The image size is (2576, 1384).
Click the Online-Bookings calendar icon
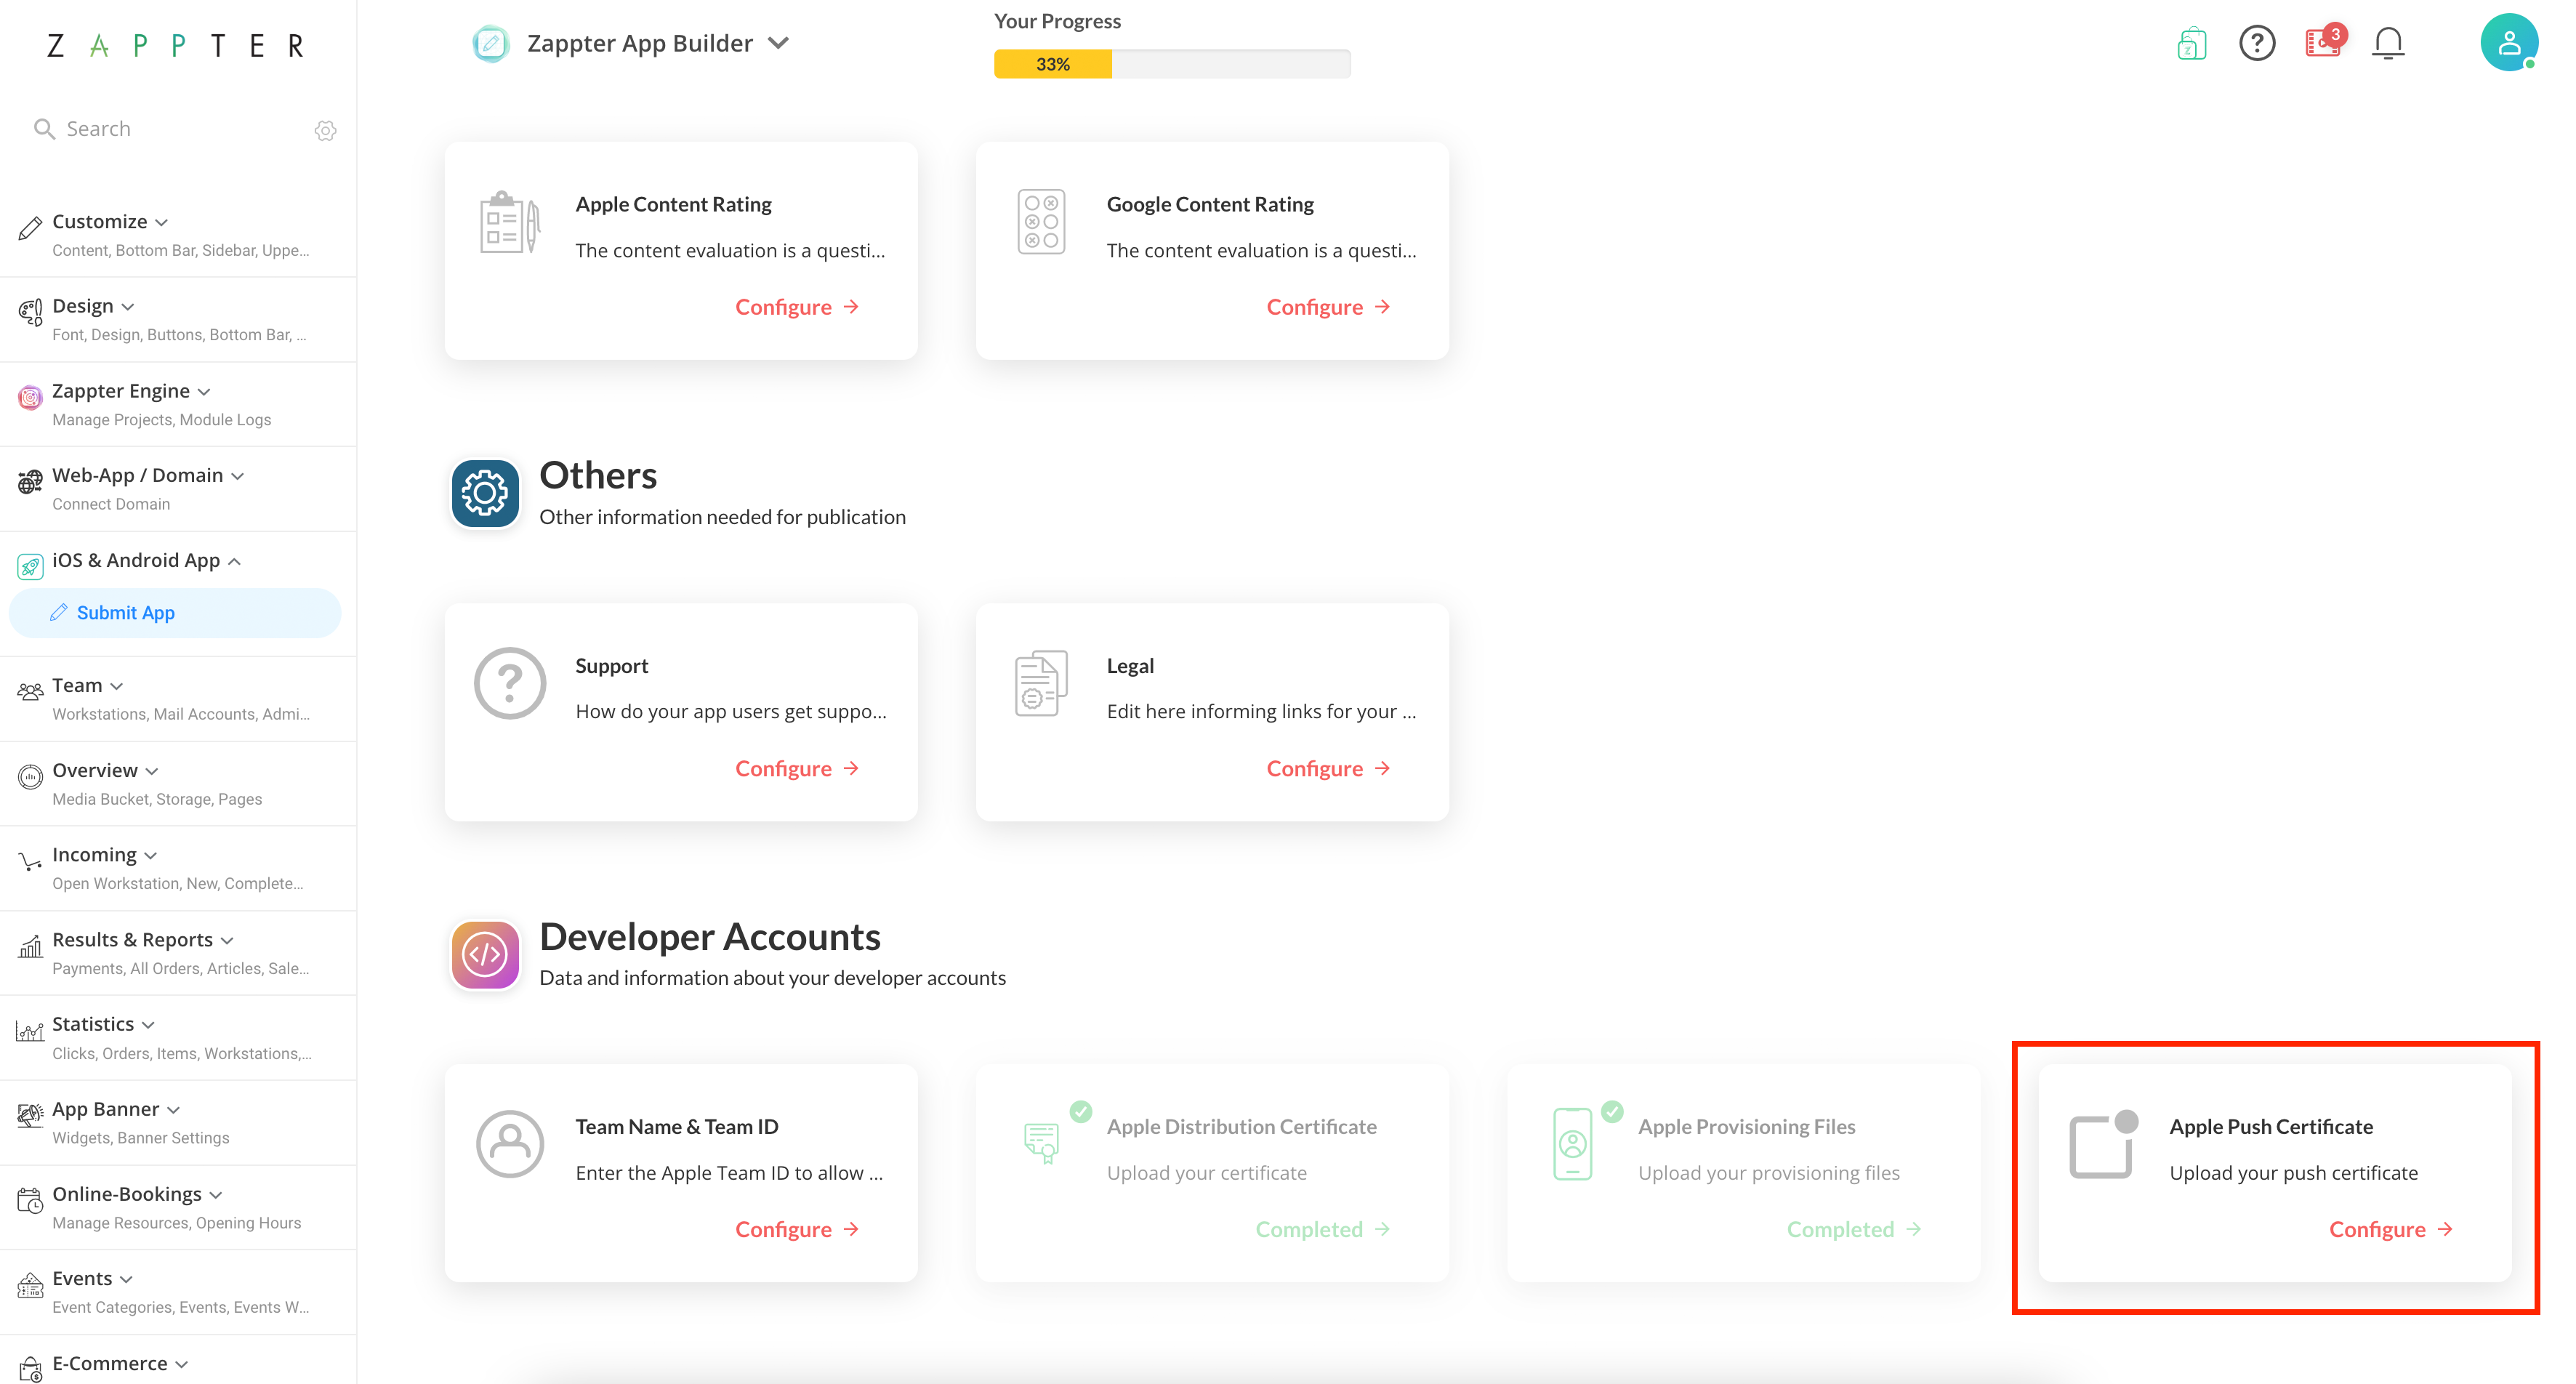[30, 1201]
